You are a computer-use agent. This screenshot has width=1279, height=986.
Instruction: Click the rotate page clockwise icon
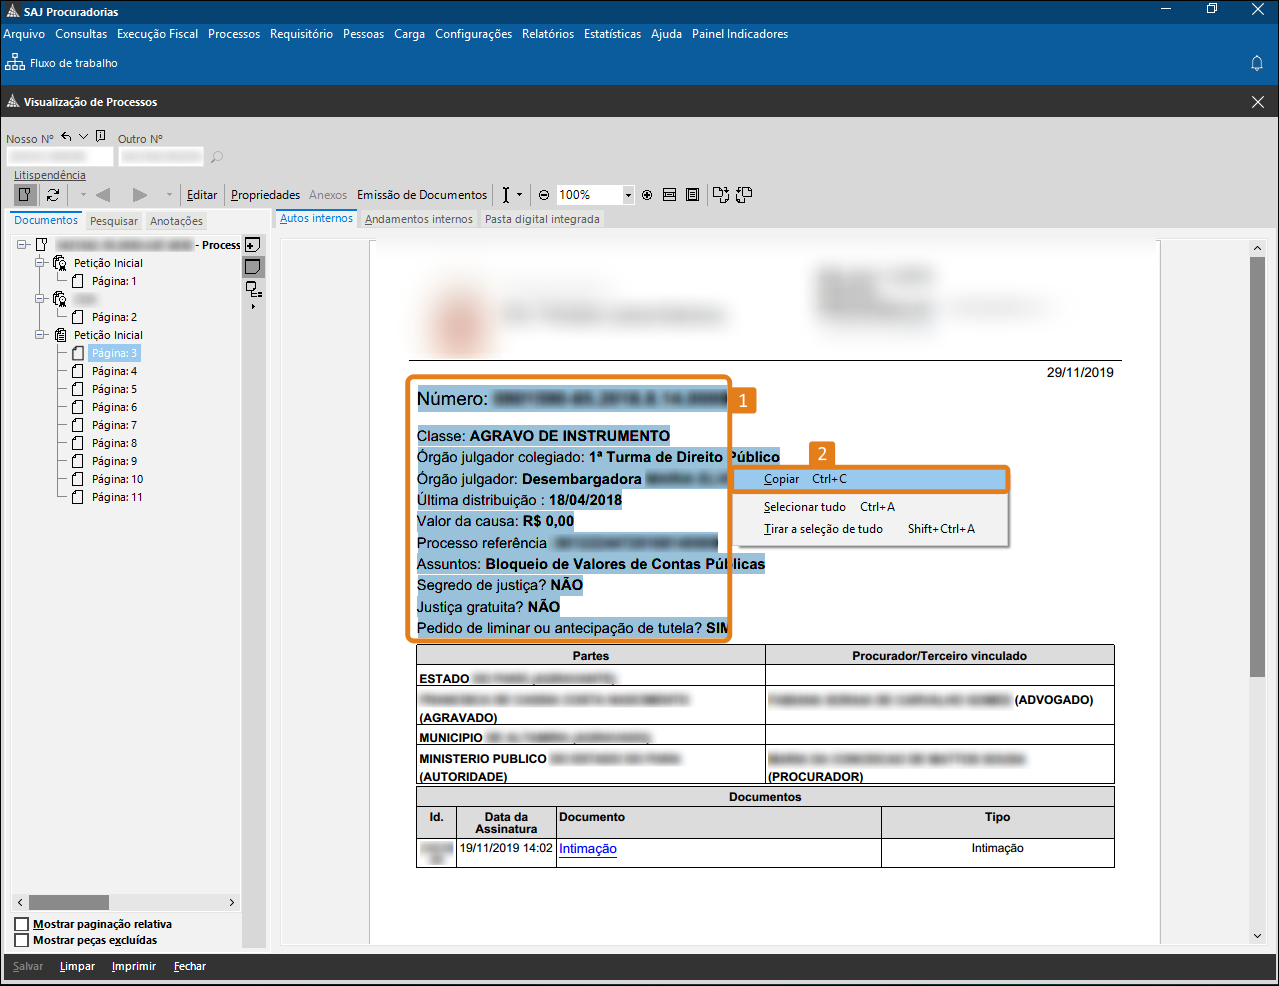tap(721, 195)
